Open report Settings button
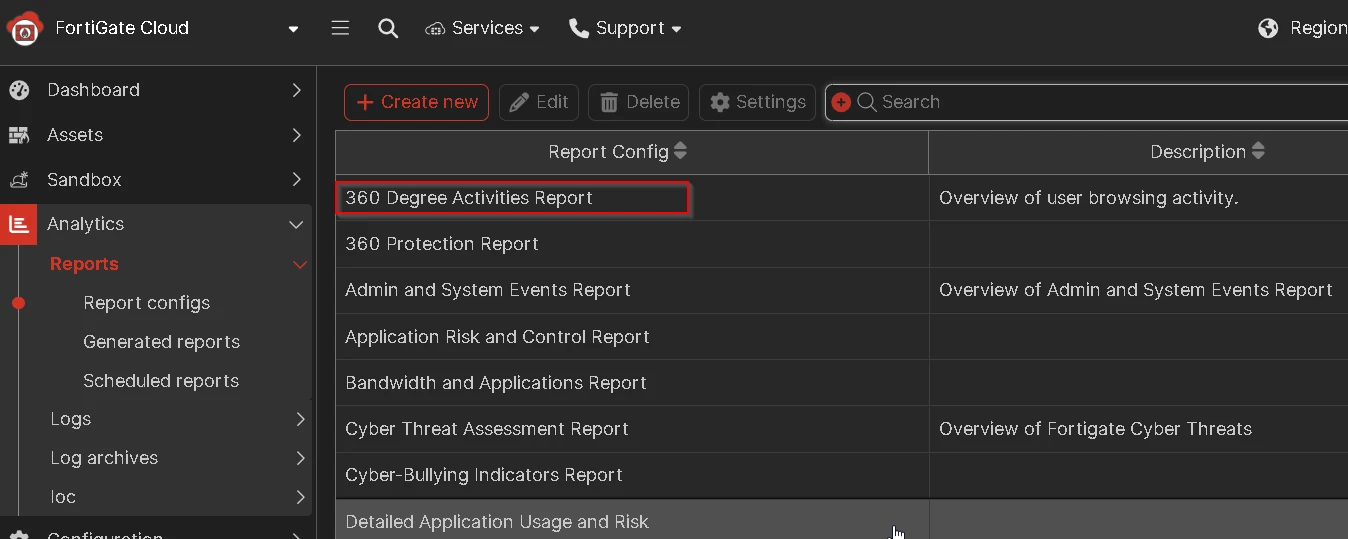 coord(757,102)
